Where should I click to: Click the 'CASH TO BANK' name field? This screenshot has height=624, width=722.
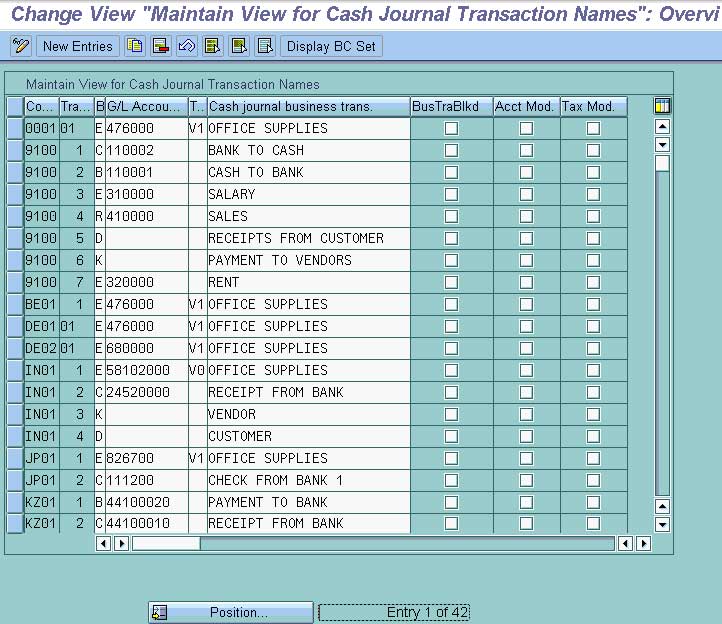click(309, 172)
